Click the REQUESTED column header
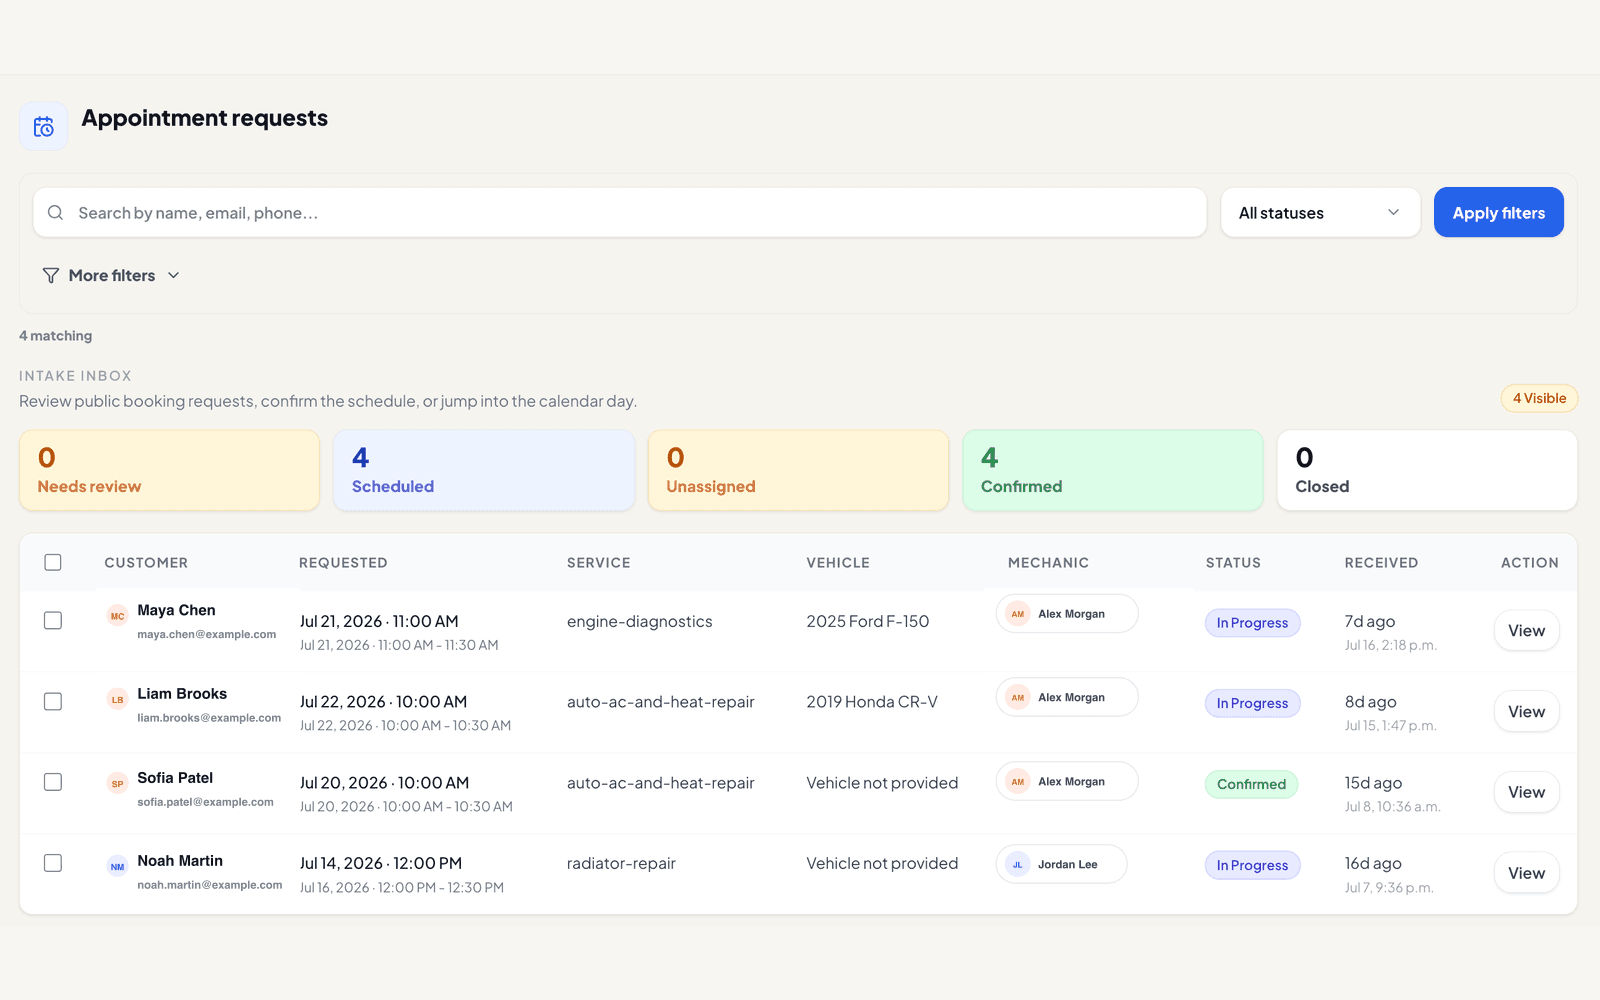 (343, 563)
